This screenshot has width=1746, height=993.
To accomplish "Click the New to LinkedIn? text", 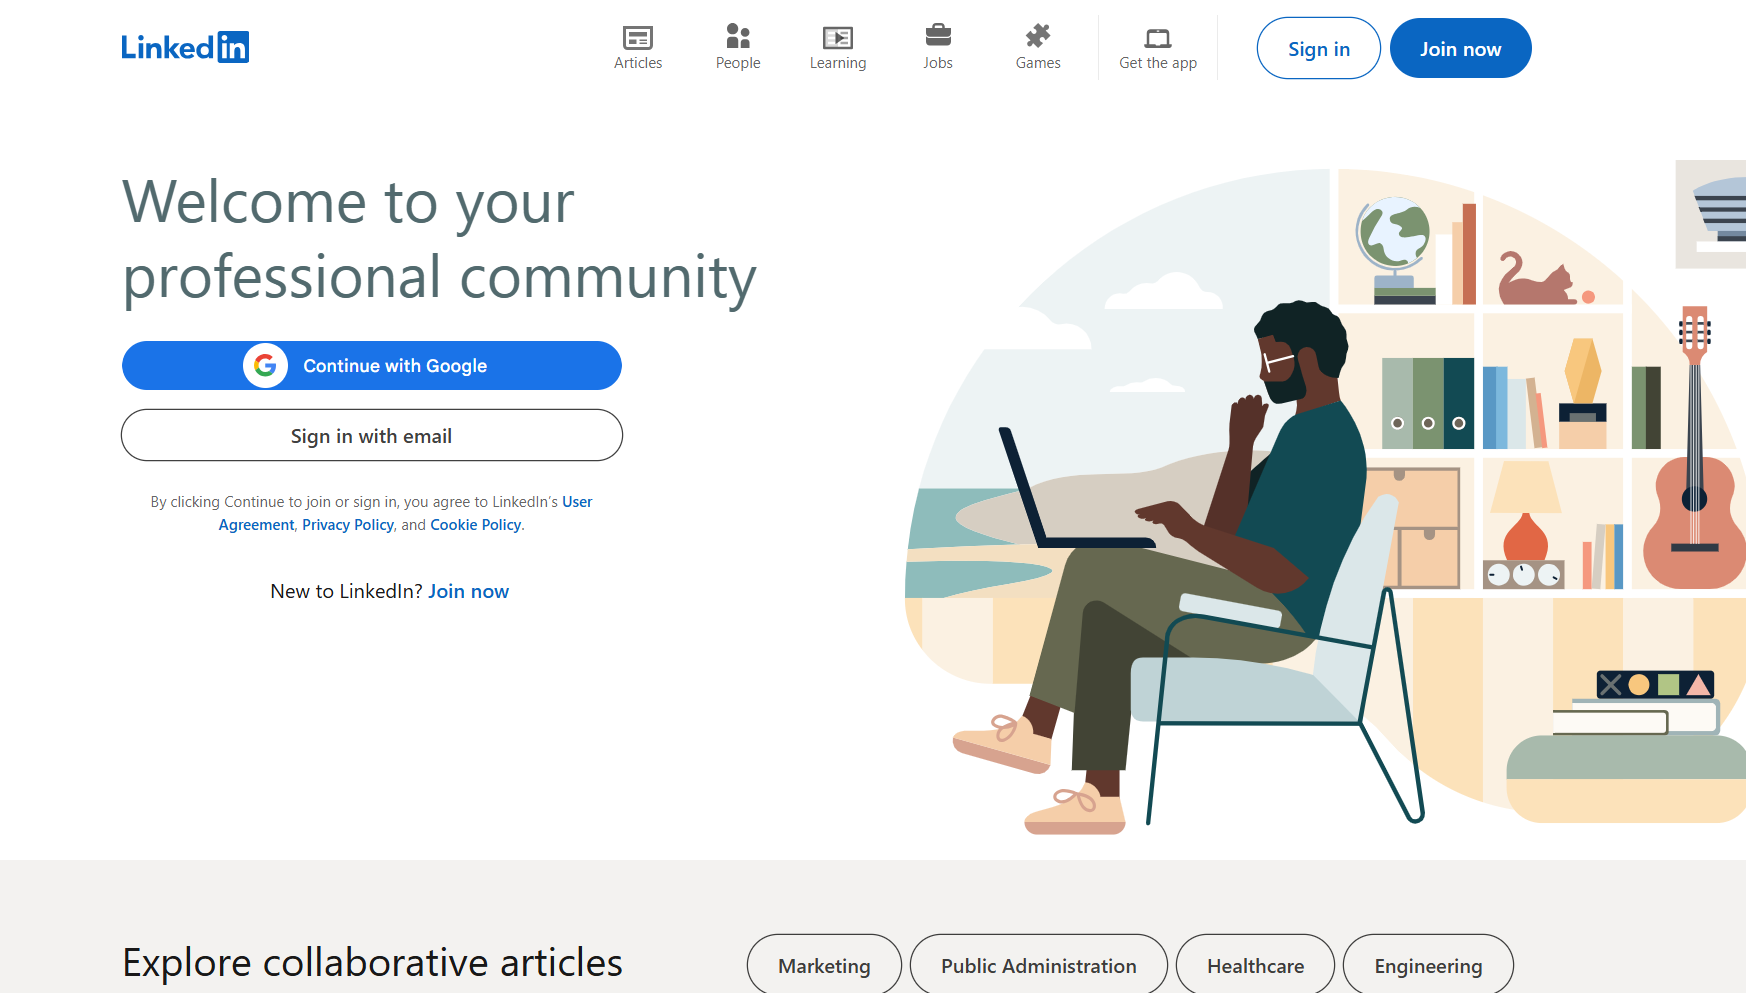I will pyautogui.click(x=346, y=591).
